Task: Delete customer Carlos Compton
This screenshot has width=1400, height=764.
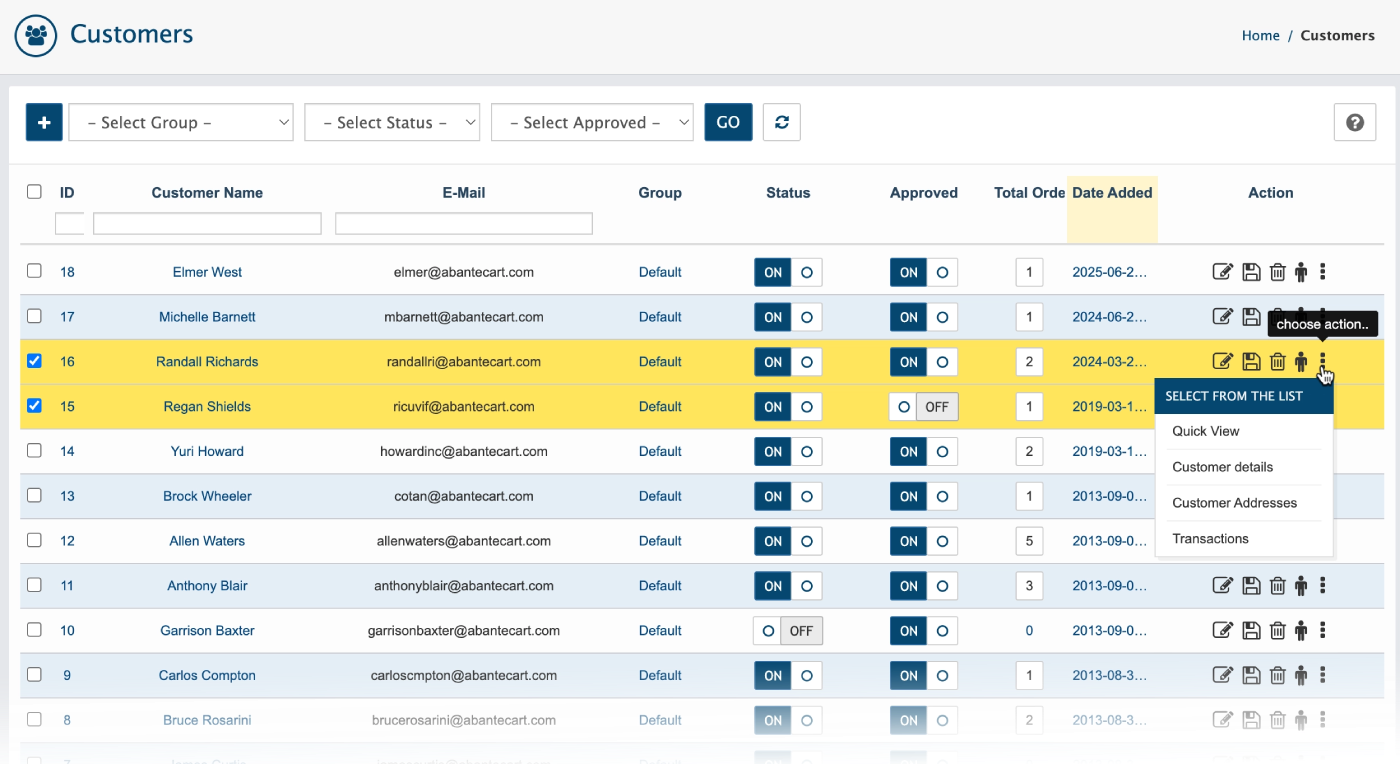Action: [x=1277, y=676]
